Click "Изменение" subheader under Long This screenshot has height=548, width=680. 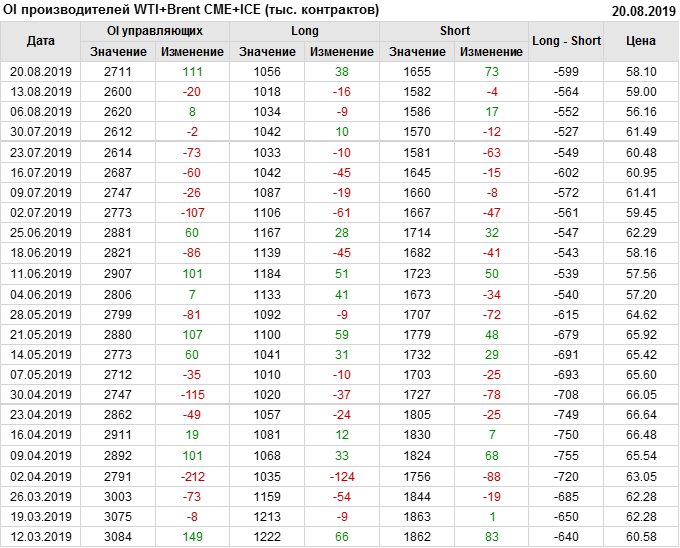point(342,51)
